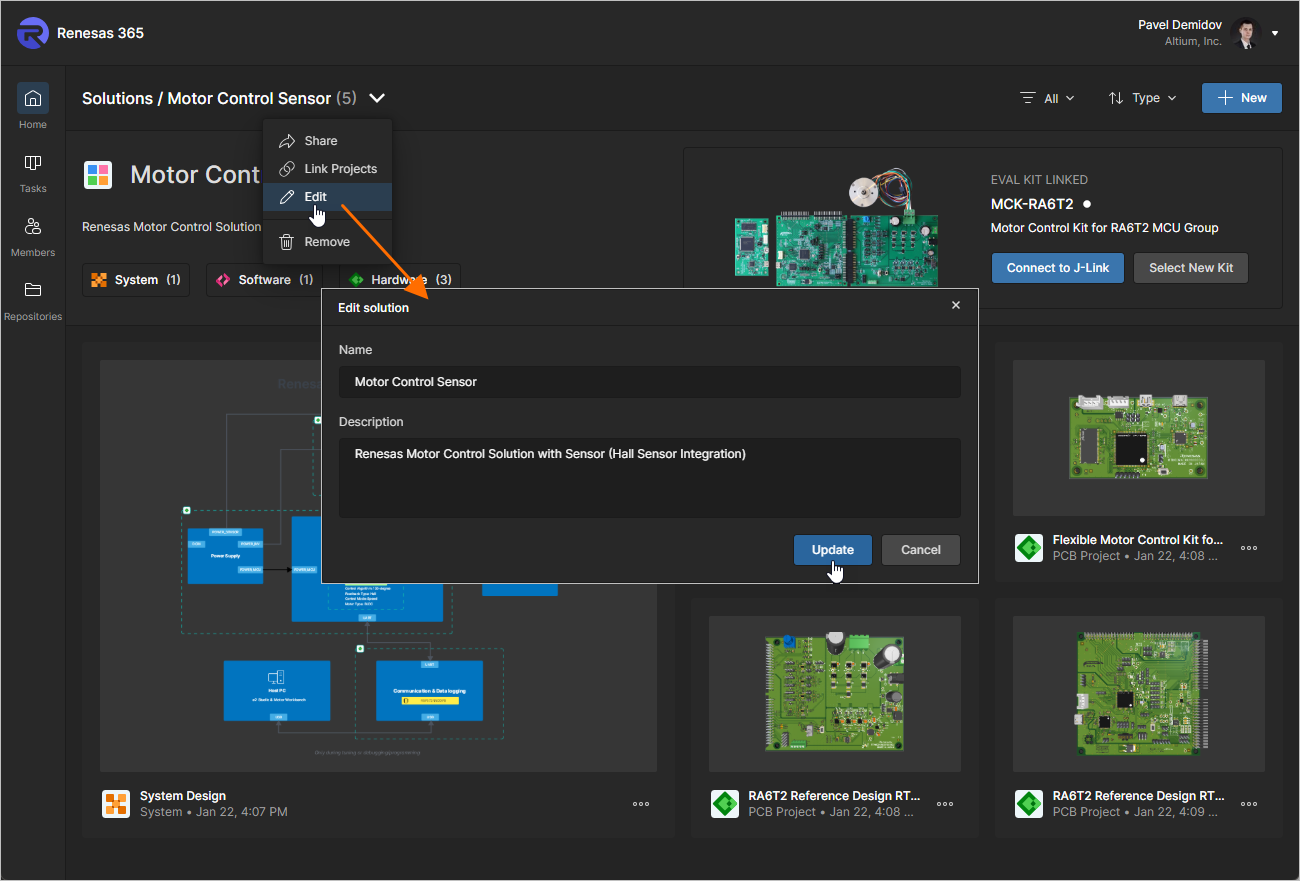Click the New button
This screenshot has height=881, width=1300.
(1241, 98)
